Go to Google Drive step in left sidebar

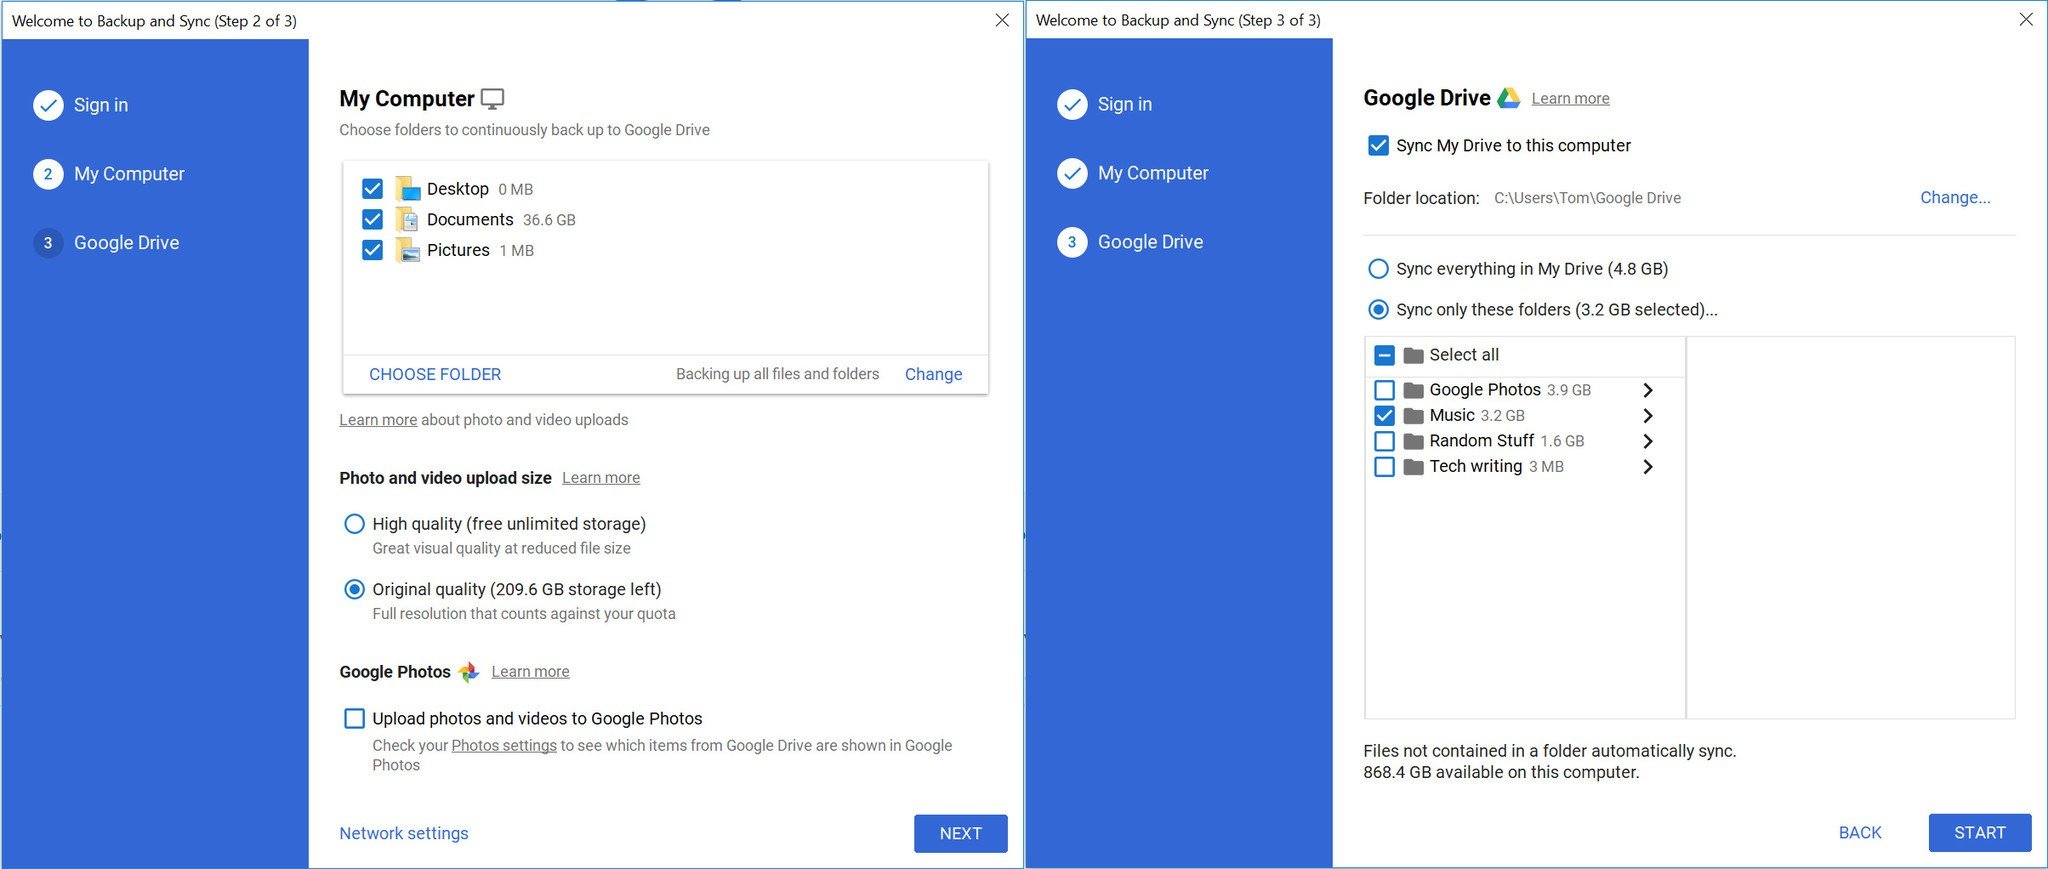click(126, 243)
